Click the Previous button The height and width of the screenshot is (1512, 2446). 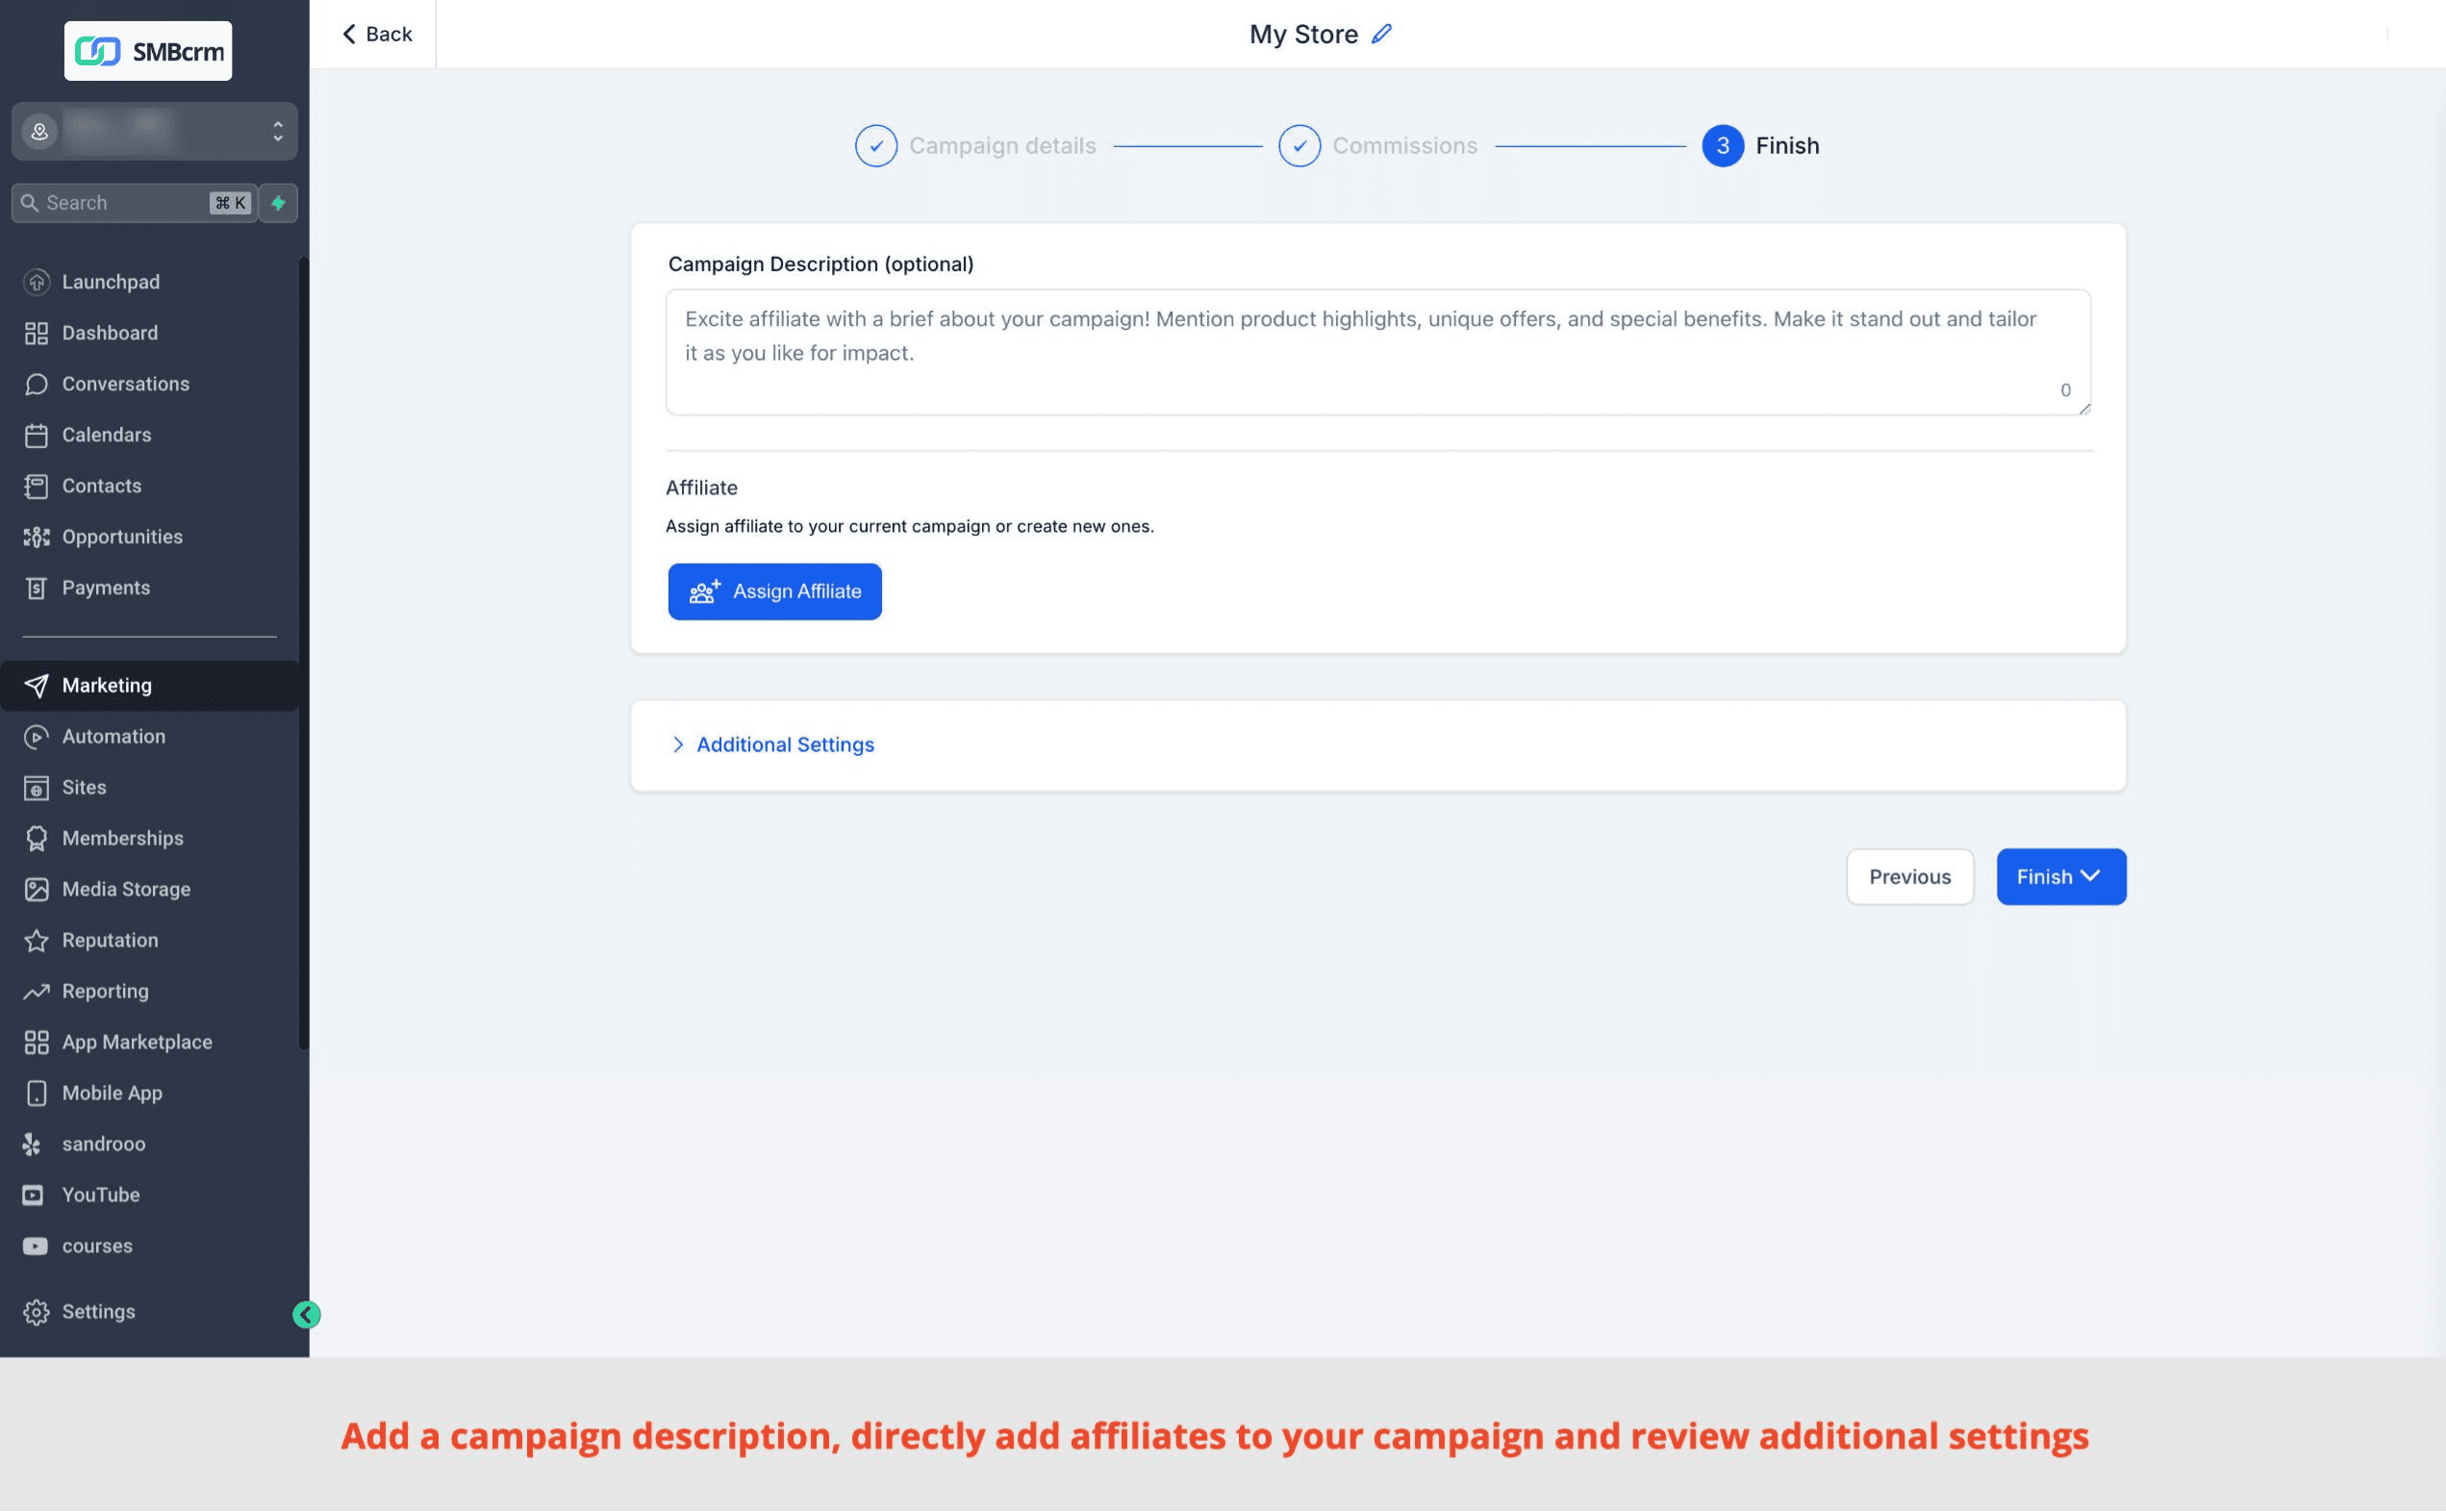(x=1910, y=877)
